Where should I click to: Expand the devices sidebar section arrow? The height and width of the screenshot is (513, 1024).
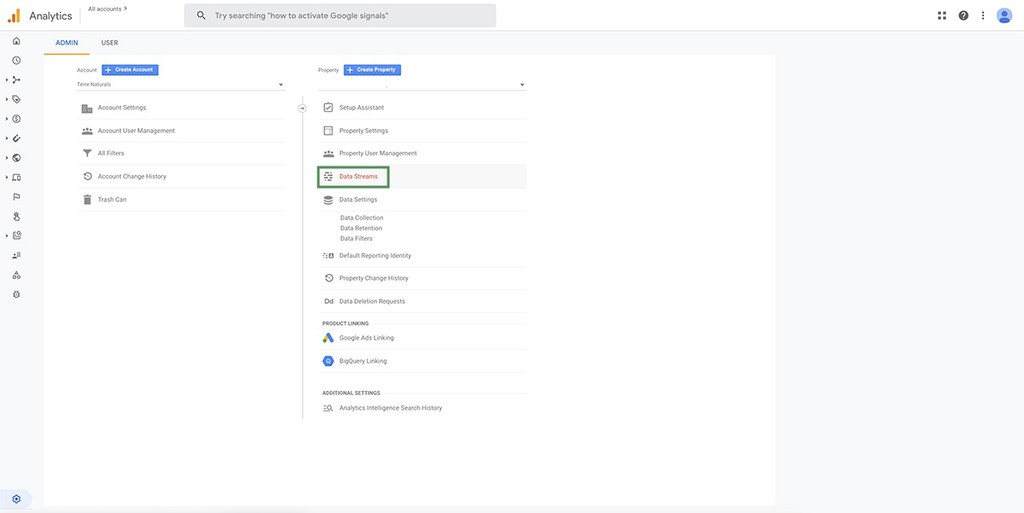point(7,178)
